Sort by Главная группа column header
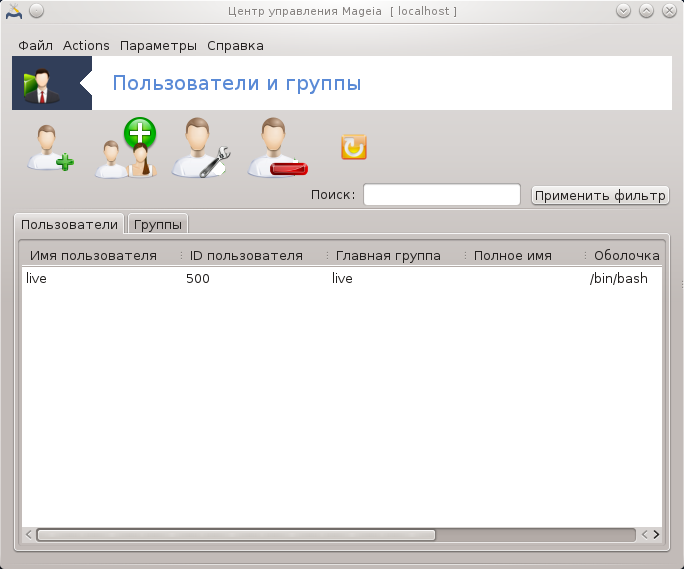684x569 pixels. click(x=388, y=256)
